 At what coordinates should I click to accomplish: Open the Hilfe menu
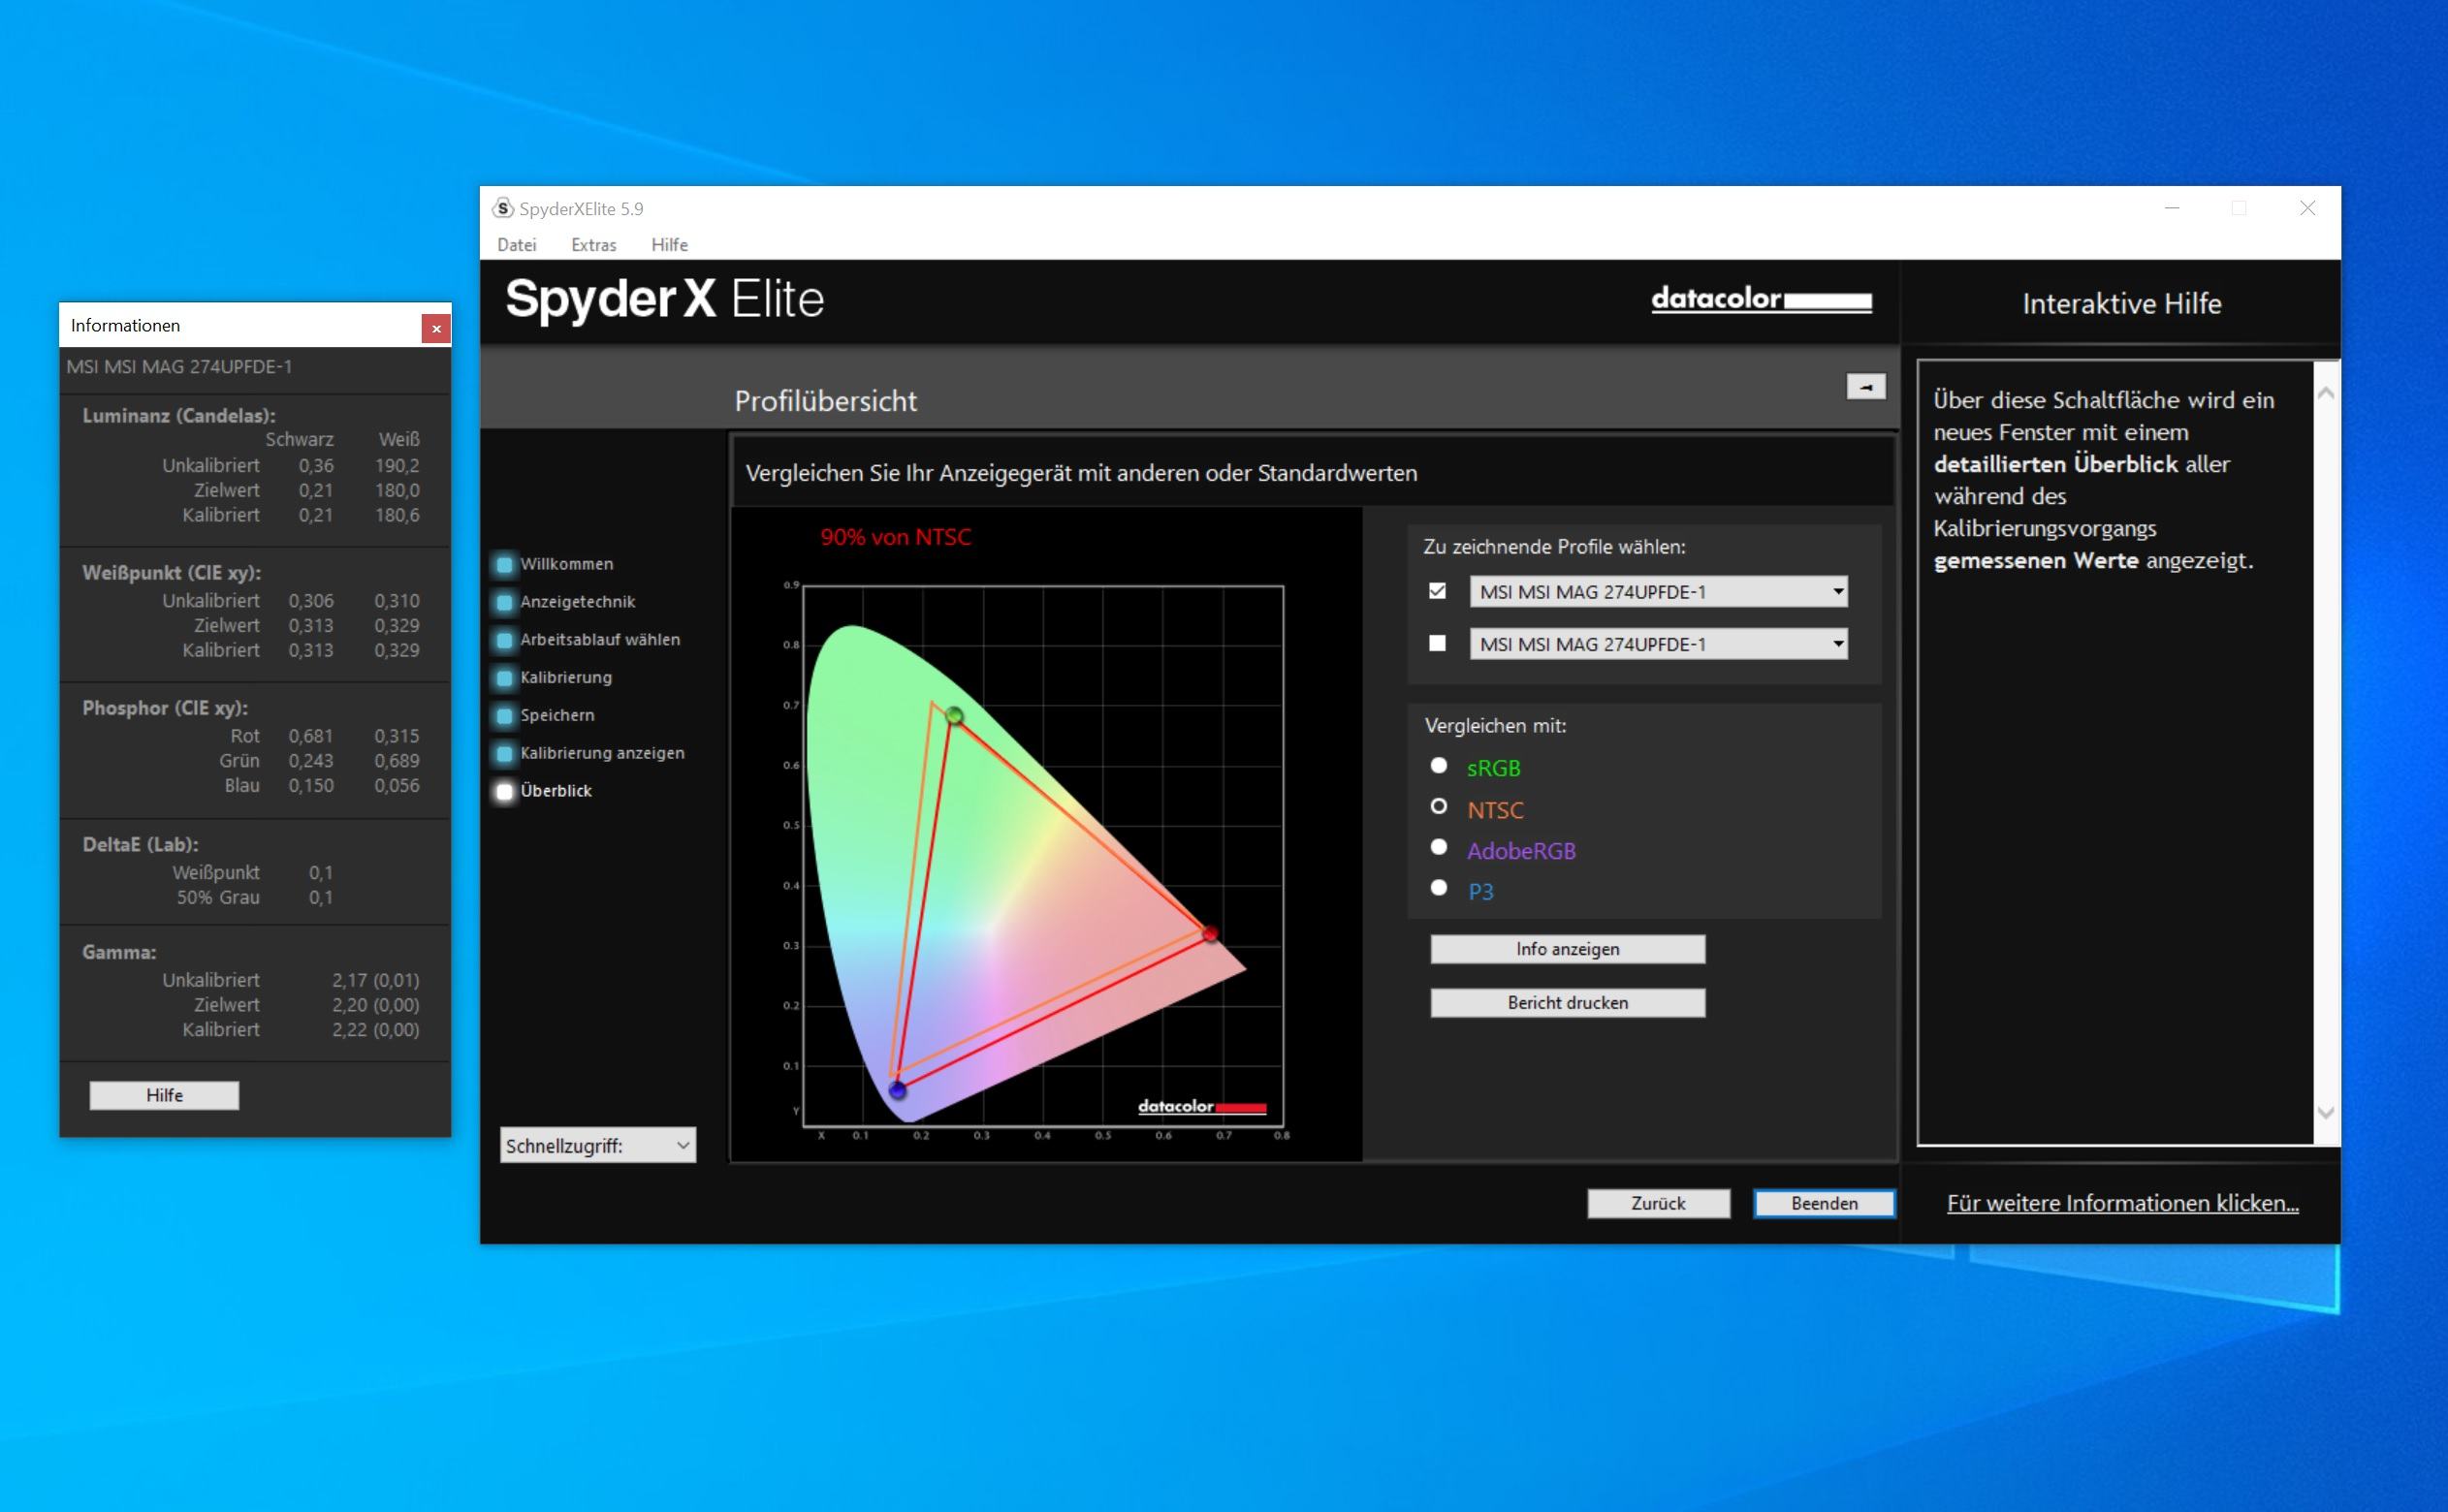[669, 245]
